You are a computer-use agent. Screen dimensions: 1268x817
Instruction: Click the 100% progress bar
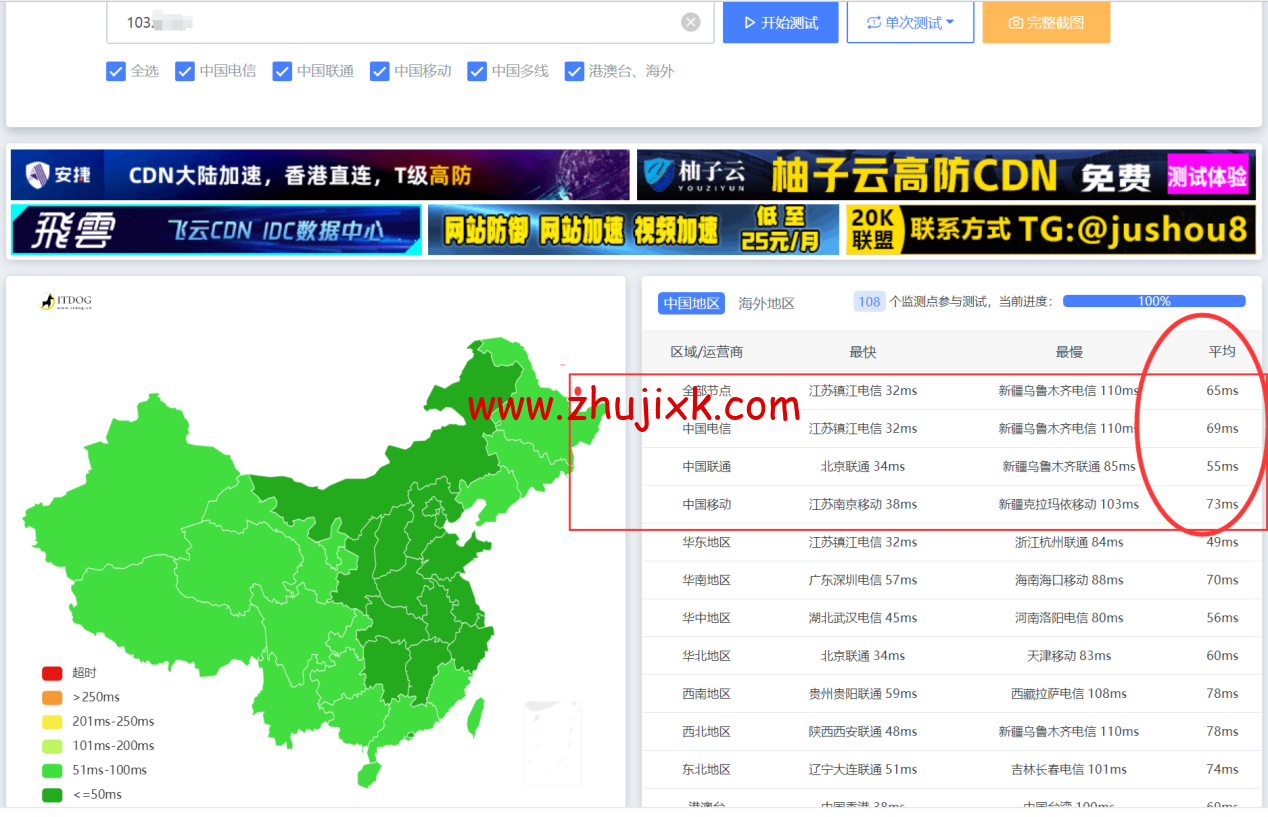coord(1153,300)
